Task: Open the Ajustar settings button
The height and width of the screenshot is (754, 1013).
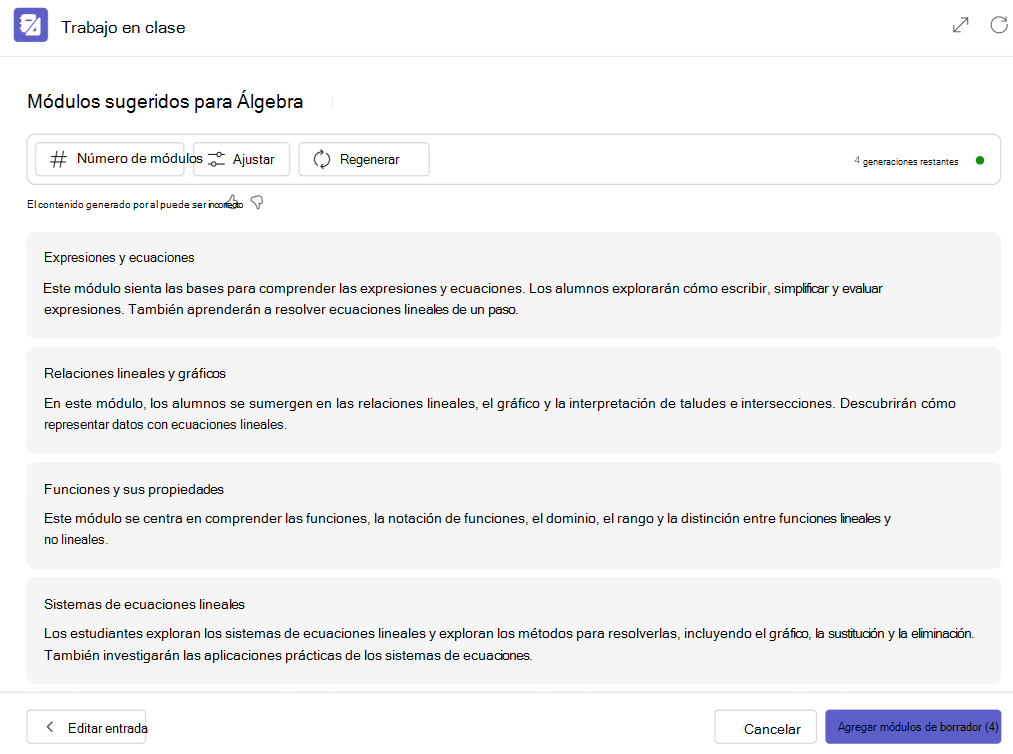Action: (241, 159)
